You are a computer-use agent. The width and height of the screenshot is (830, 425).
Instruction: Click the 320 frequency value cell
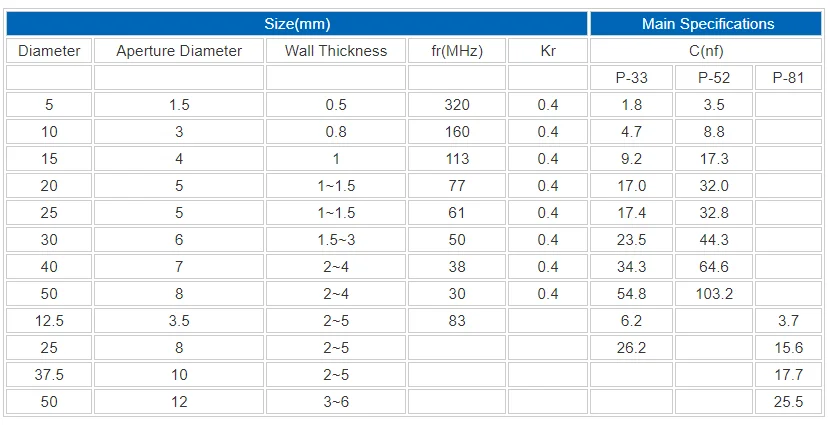click(x=456, y=105)
